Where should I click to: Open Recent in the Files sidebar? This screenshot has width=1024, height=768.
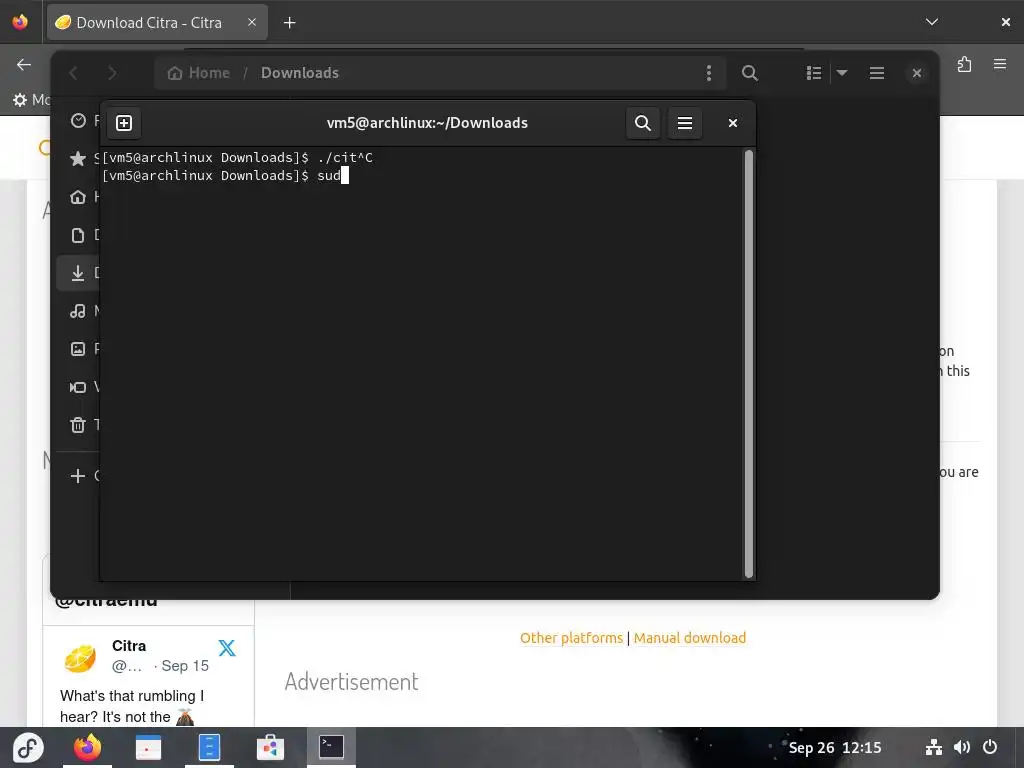coord(78,121)
